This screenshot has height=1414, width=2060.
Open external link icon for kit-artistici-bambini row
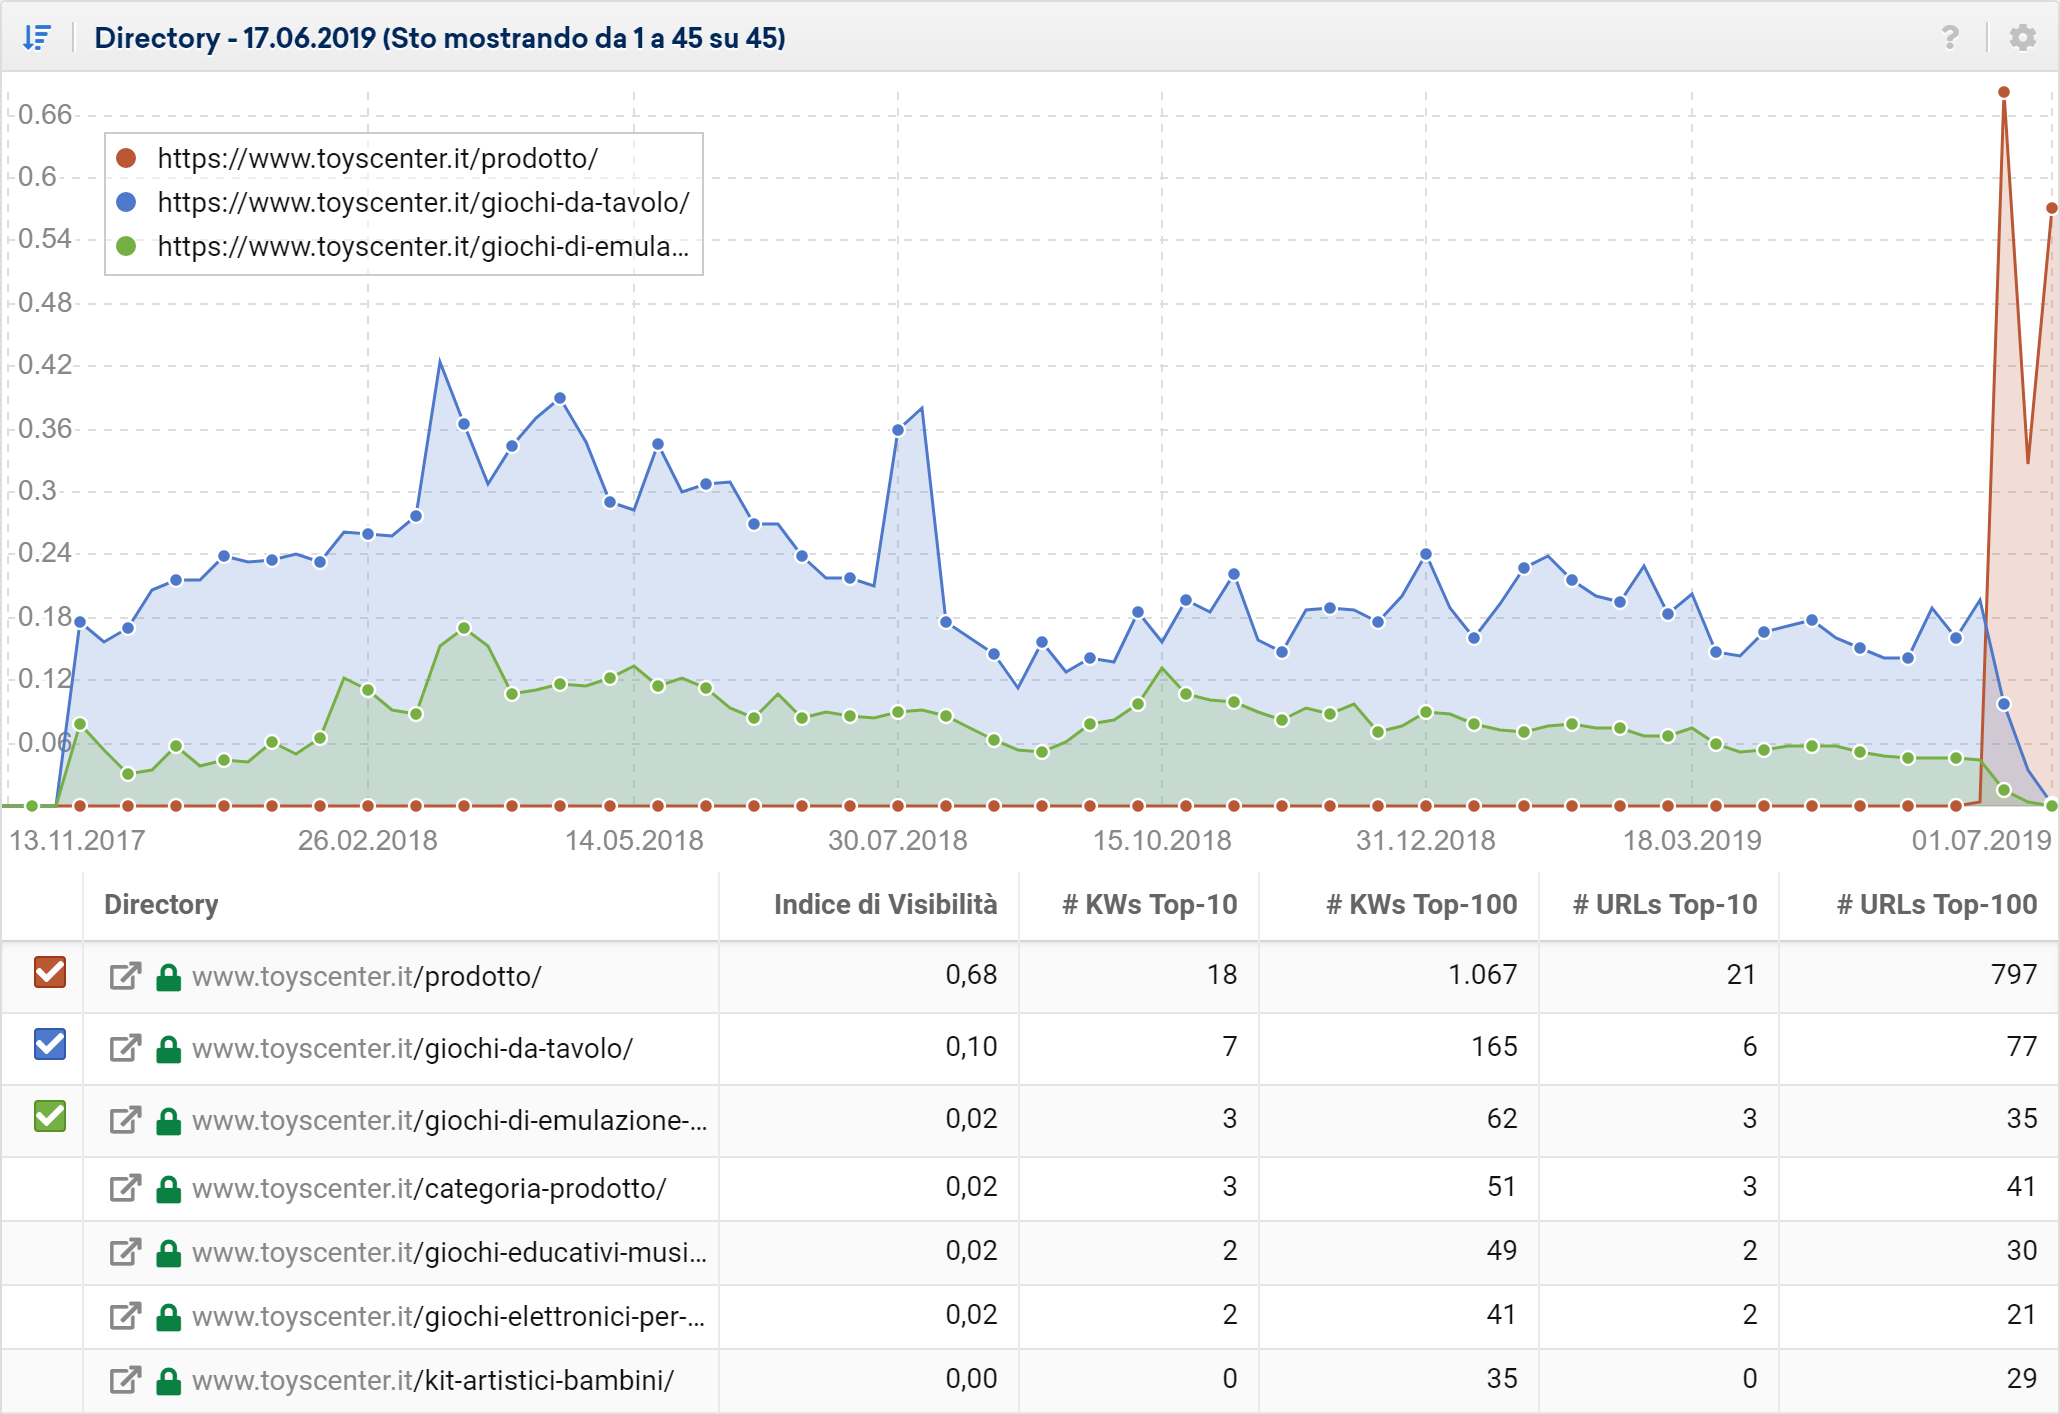125,1380
